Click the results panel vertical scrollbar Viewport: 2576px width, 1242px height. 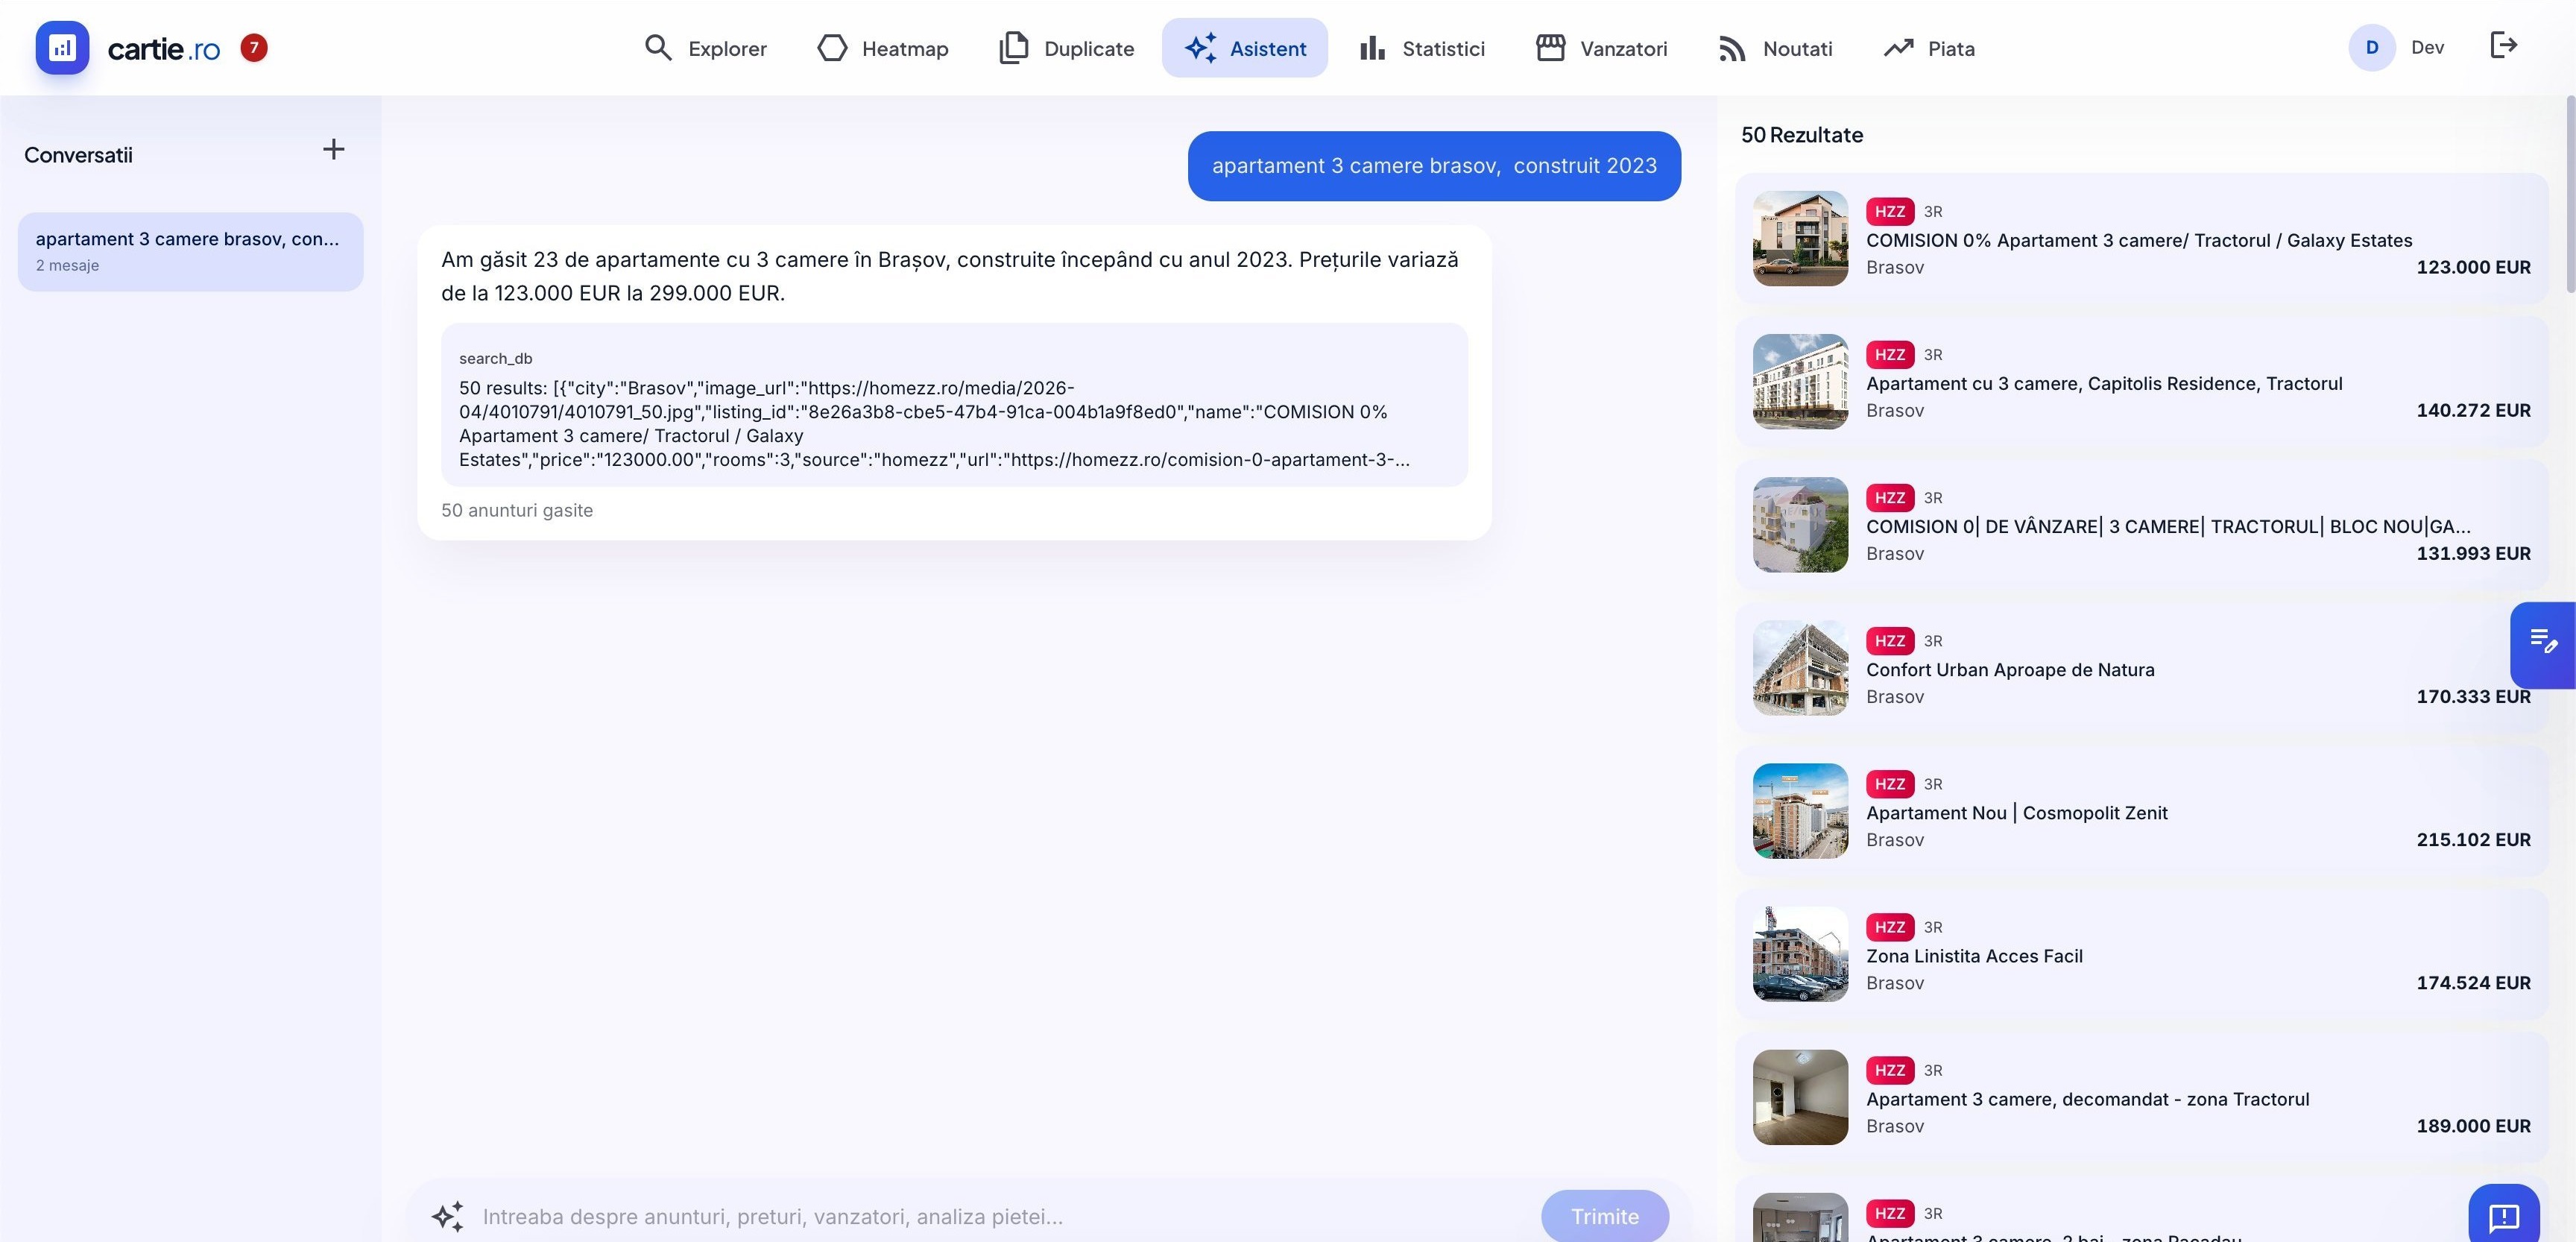[x=2570, y=195]
